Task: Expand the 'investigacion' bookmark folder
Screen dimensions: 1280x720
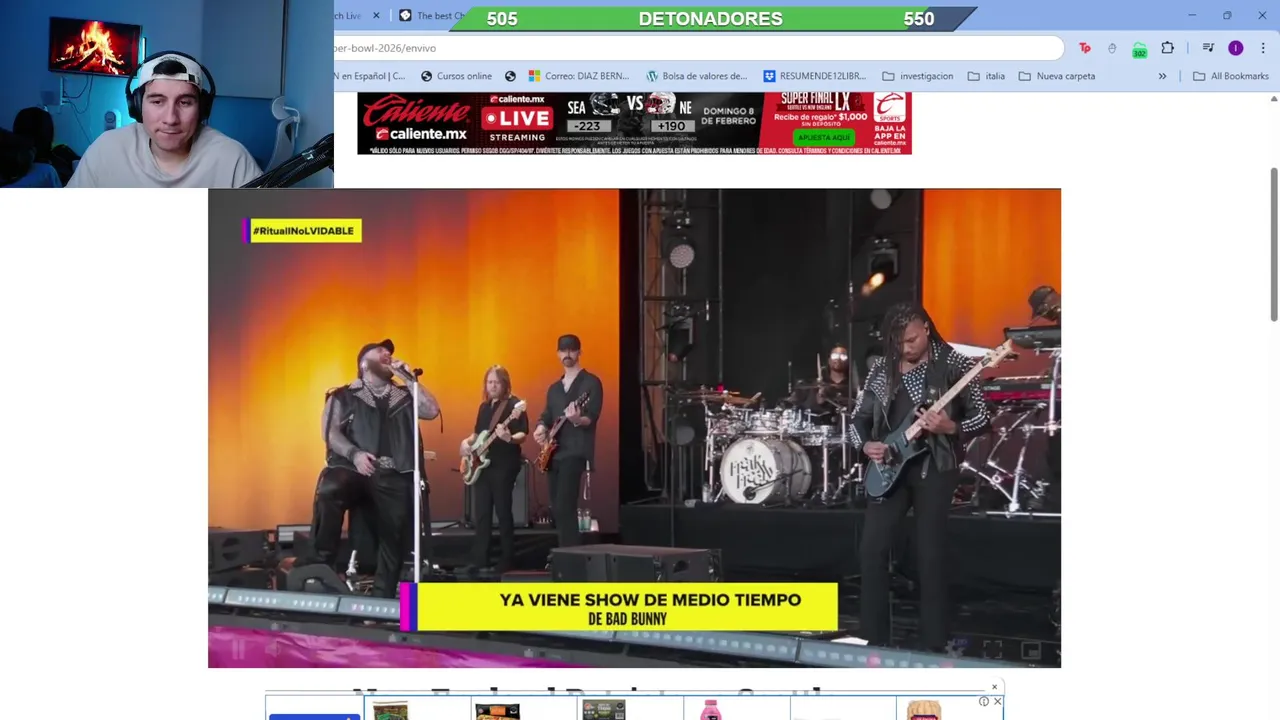Action: pos(917,76)
